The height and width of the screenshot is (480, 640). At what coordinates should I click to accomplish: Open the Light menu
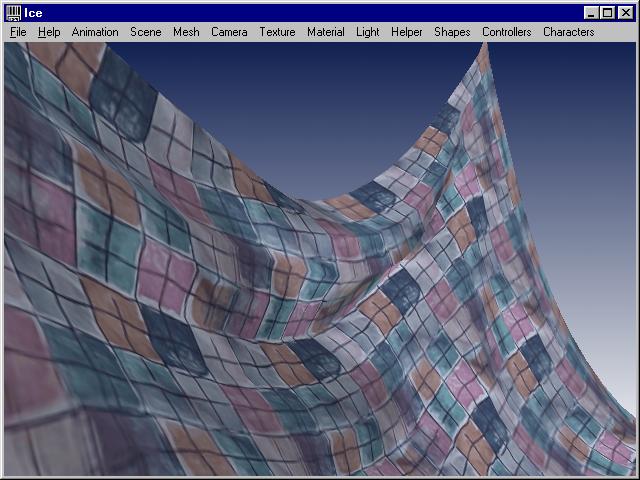pos(368,32)
